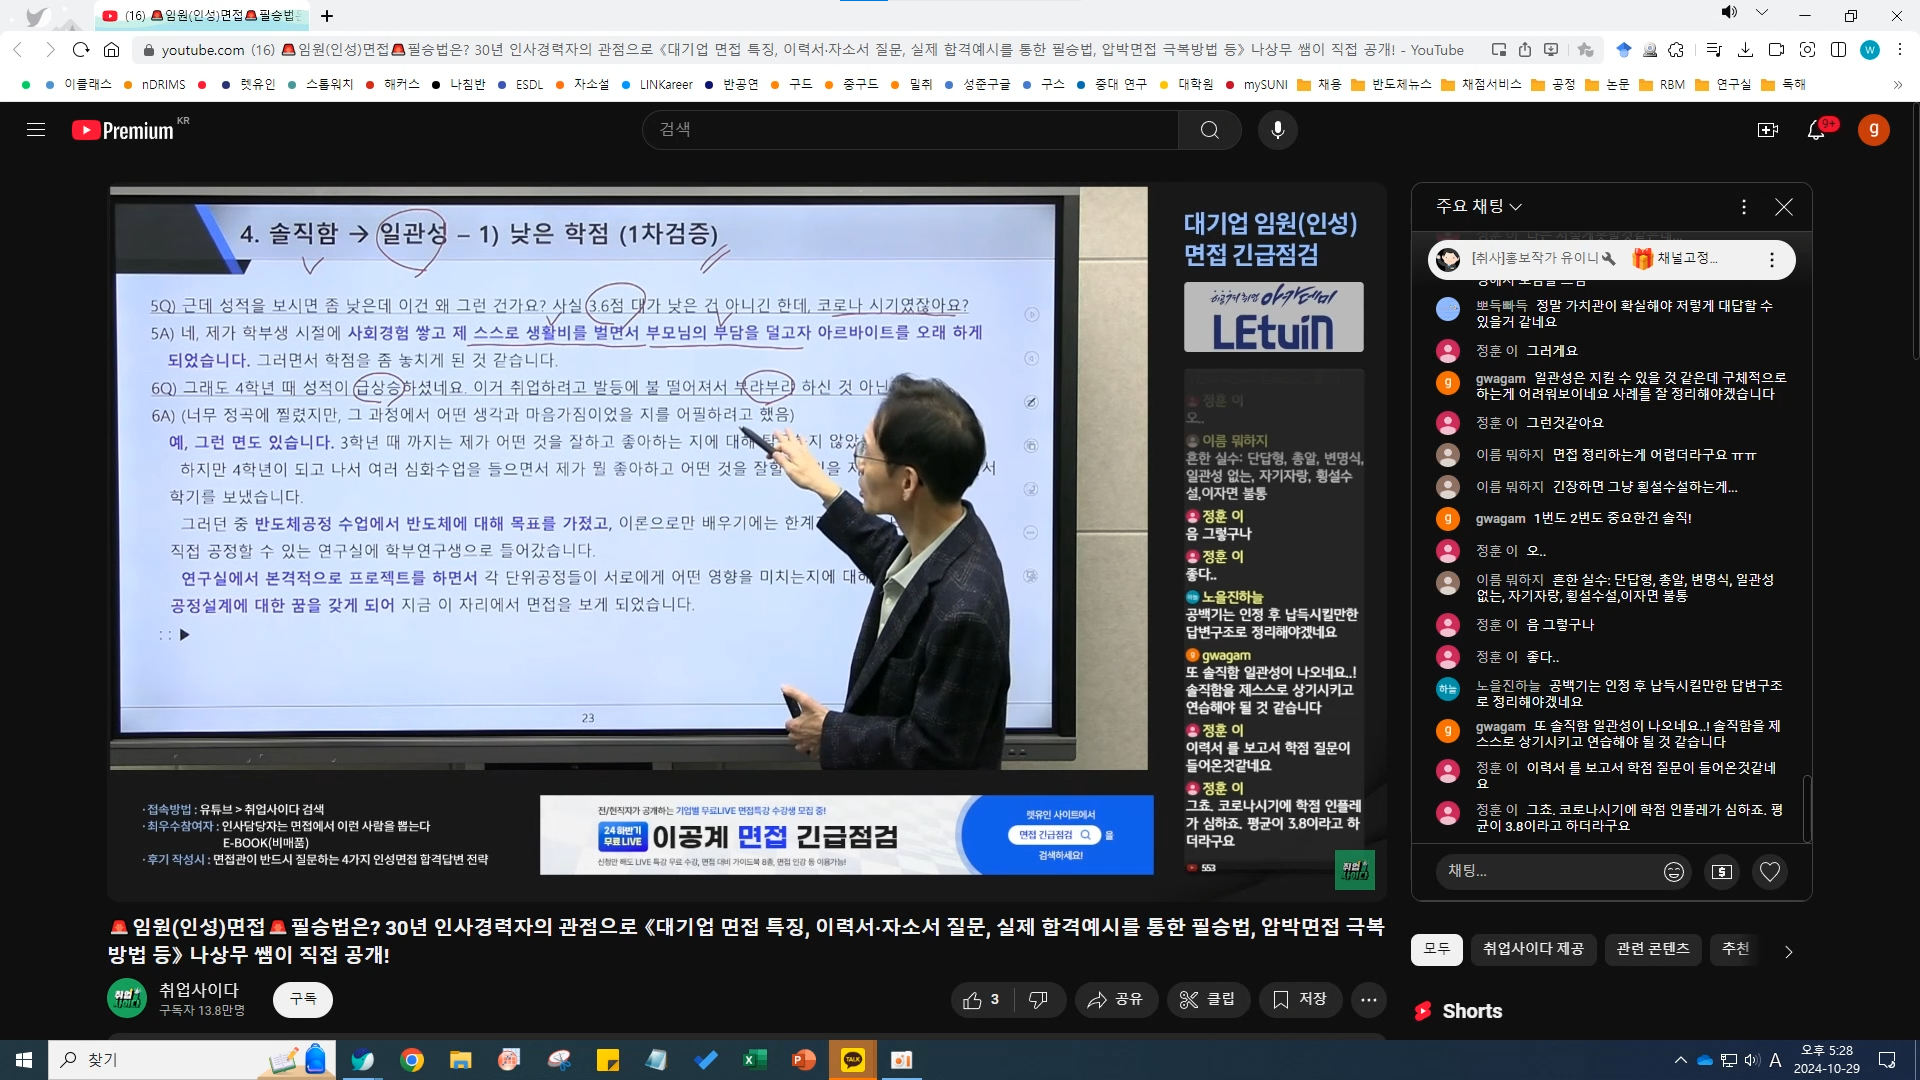Send a heart reaction in chat

(1769, 872)
